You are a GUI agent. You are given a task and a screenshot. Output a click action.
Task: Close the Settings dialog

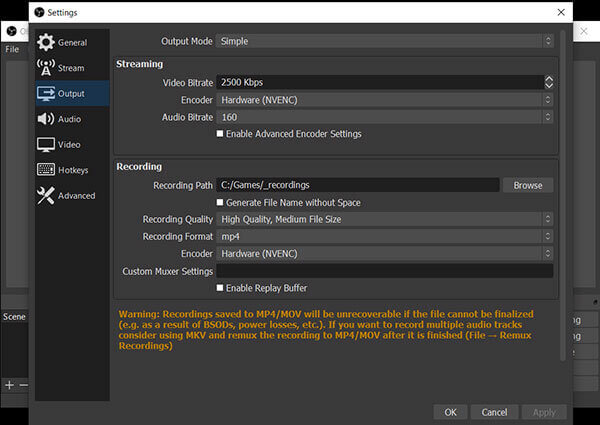(x=561, y=12)
